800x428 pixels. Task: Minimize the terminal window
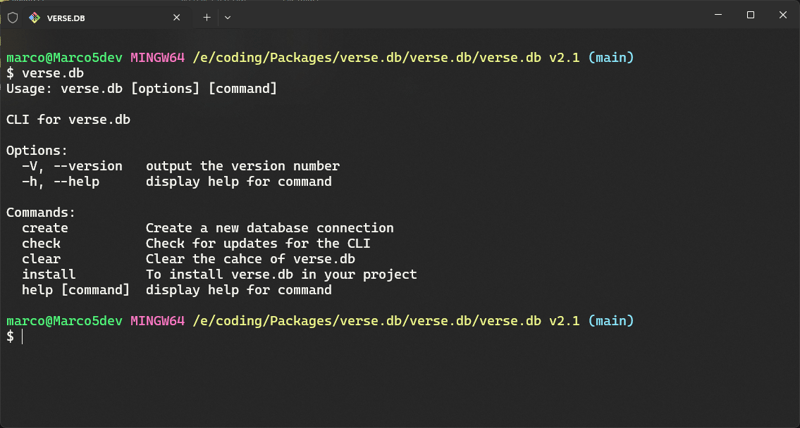tap(718, 15)
